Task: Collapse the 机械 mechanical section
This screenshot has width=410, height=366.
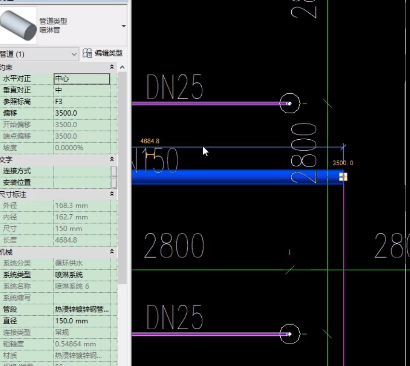Action: (112, 252)
